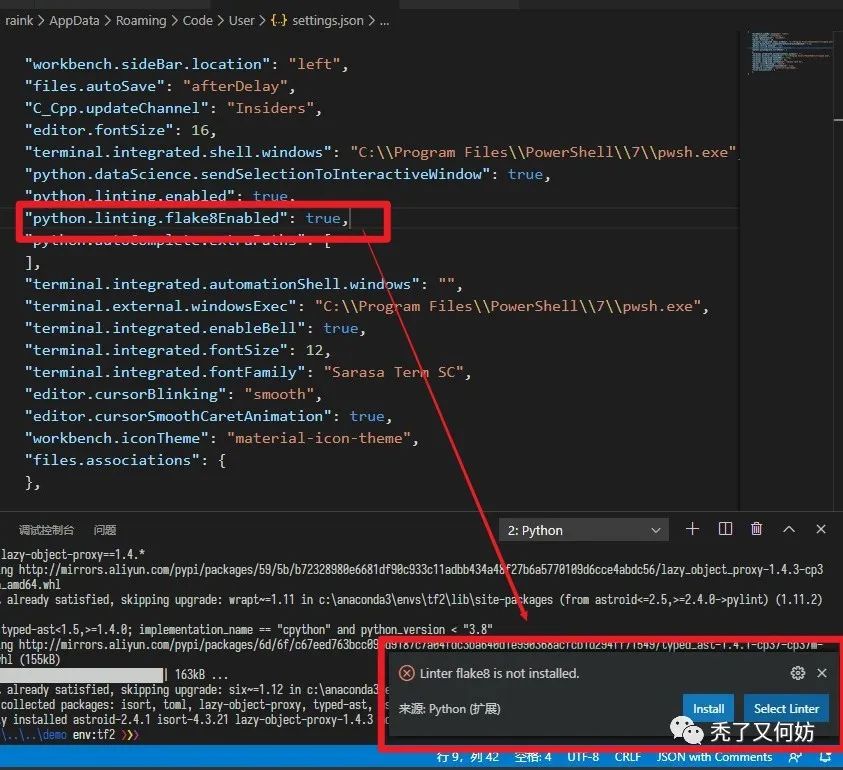Image resolution: width=843 pixels, height=770 pixels.
Task: Switch to debug console tab 调试控制台
Action: click(x=46, y=530)
